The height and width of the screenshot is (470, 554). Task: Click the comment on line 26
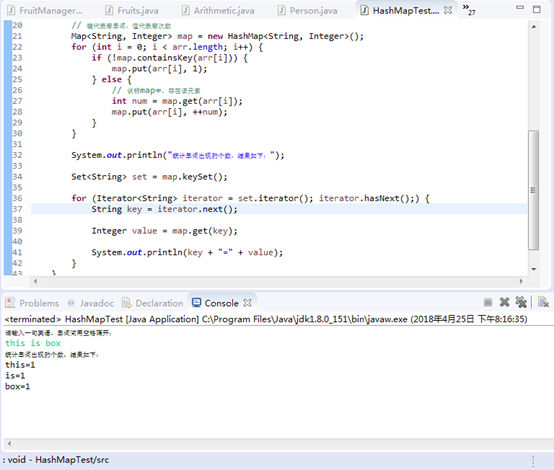157,90
